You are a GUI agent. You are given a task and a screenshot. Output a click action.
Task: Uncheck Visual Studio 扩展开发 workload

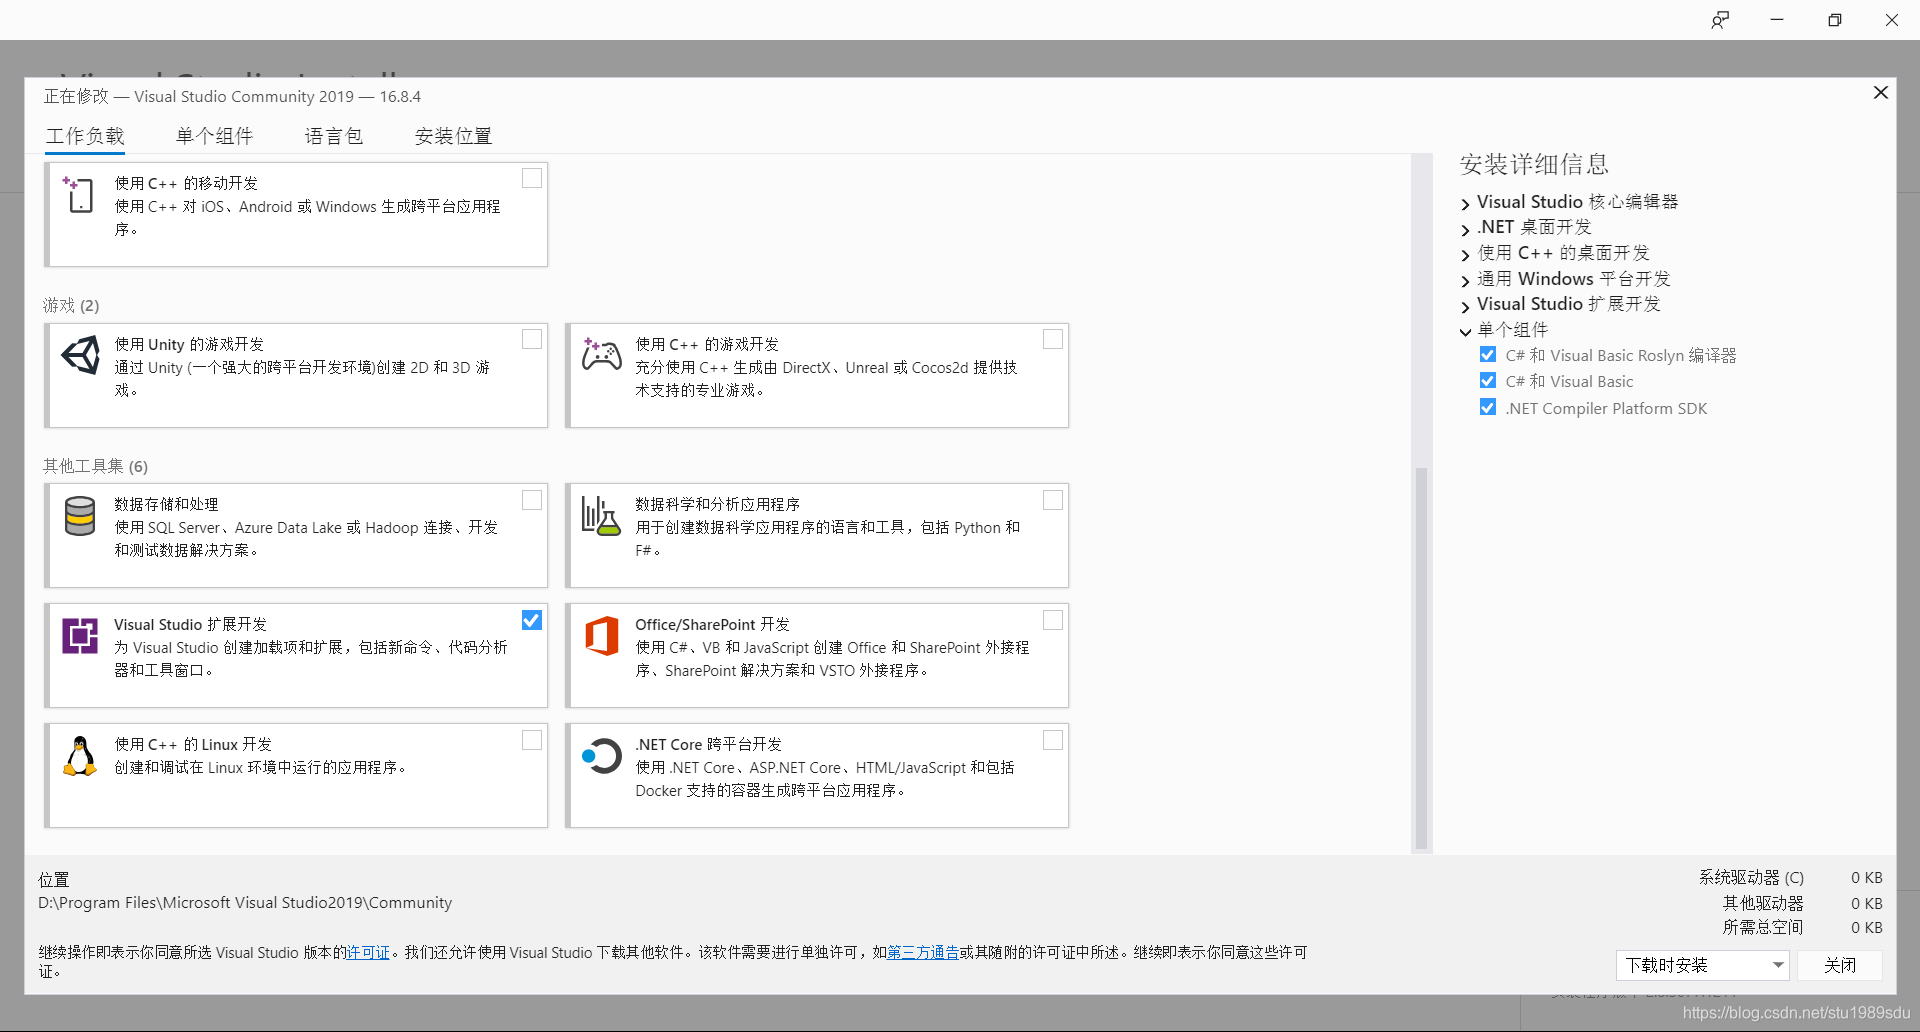[x=532, y=620]
